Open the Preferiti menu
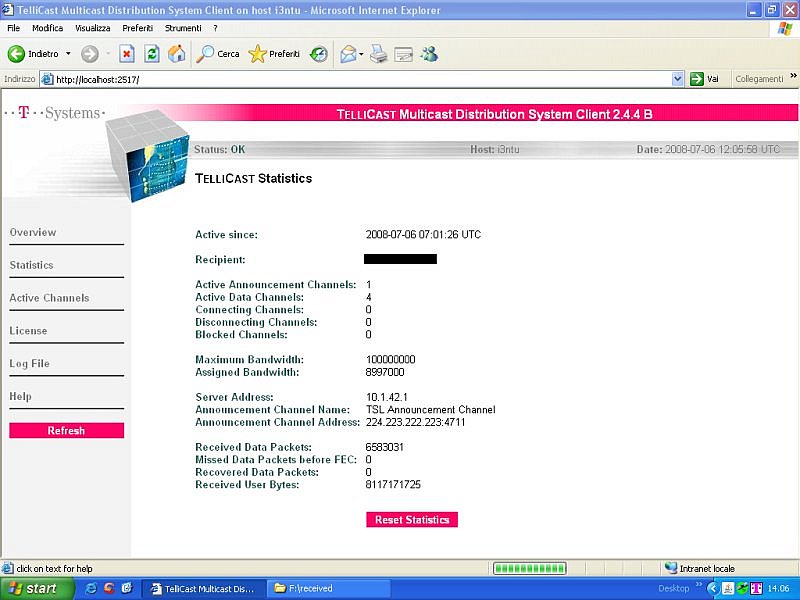The width and height of the screenshot is (800, 600). coord(137,28)
